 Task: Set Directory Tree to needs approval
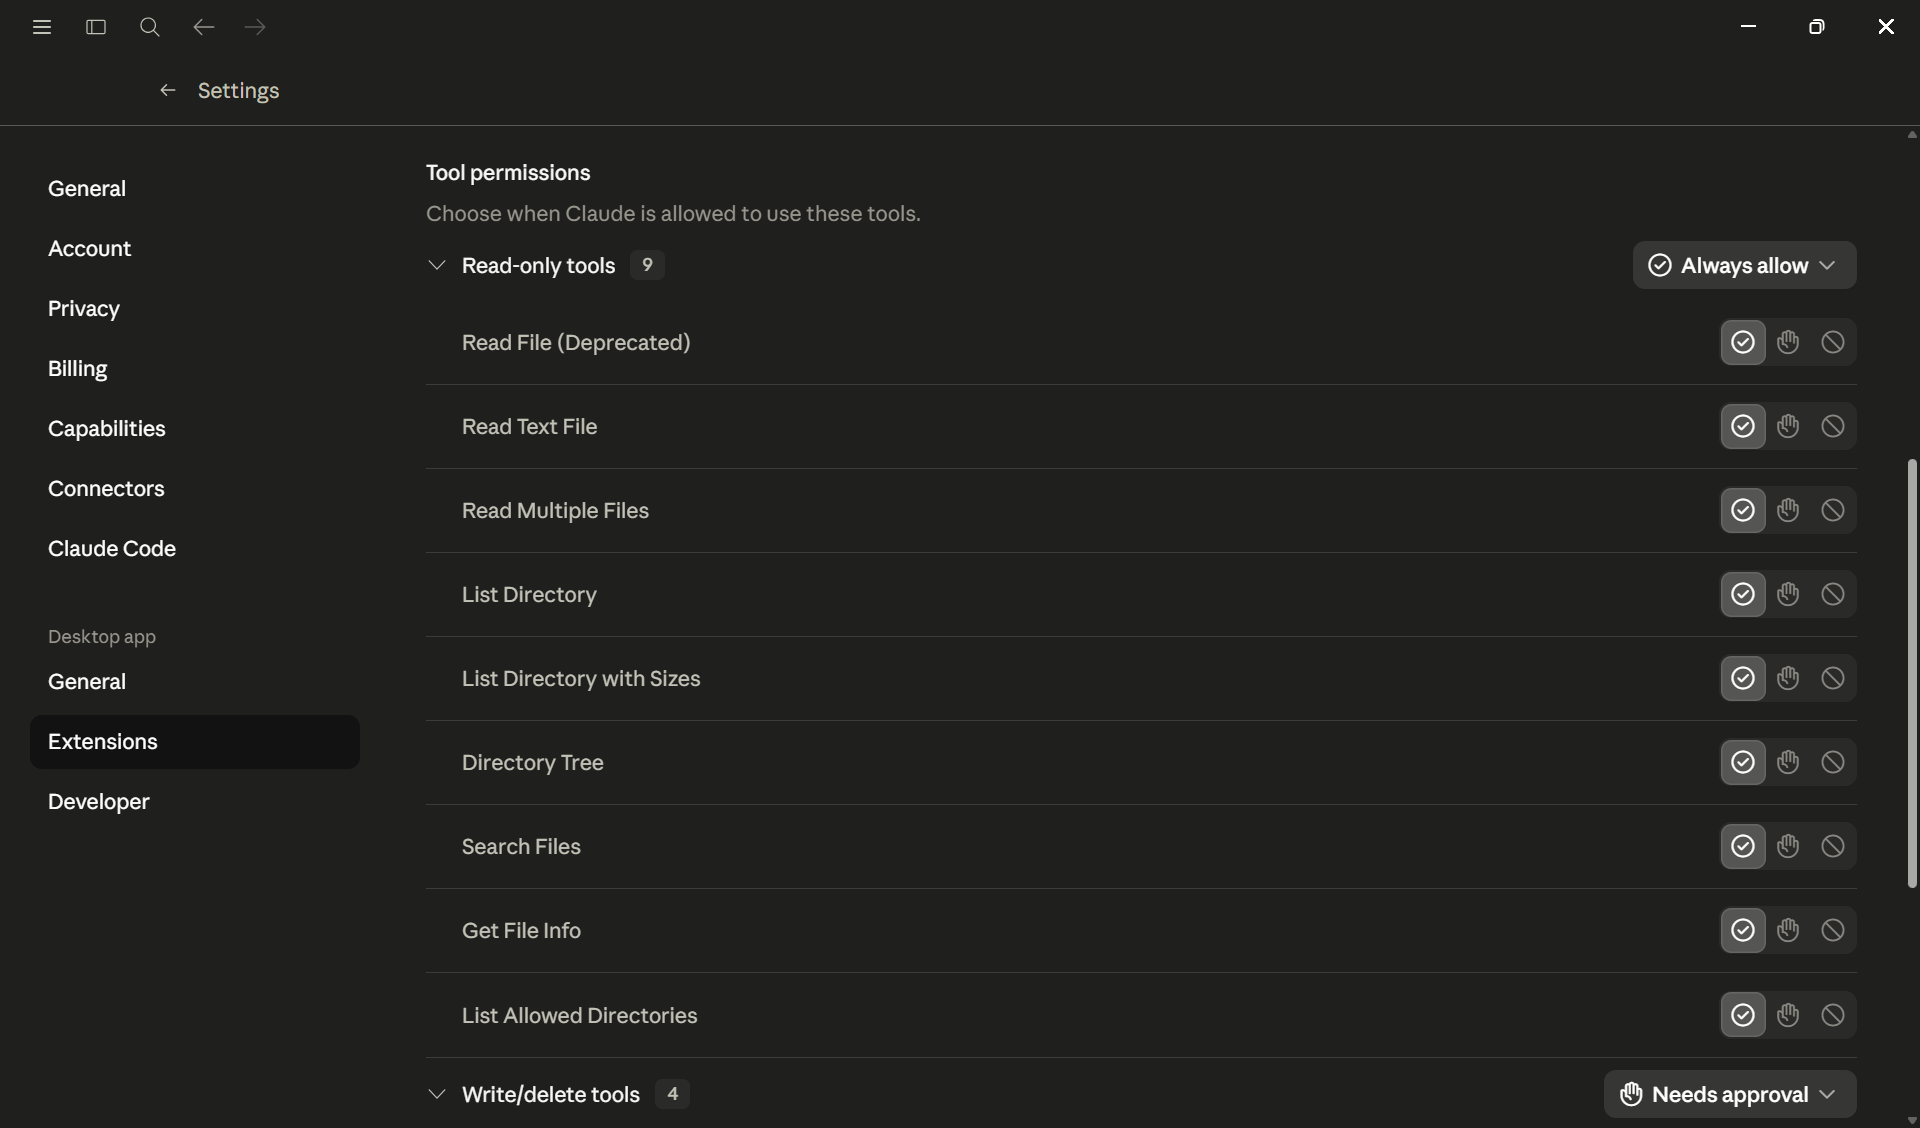click(1788, 762)
